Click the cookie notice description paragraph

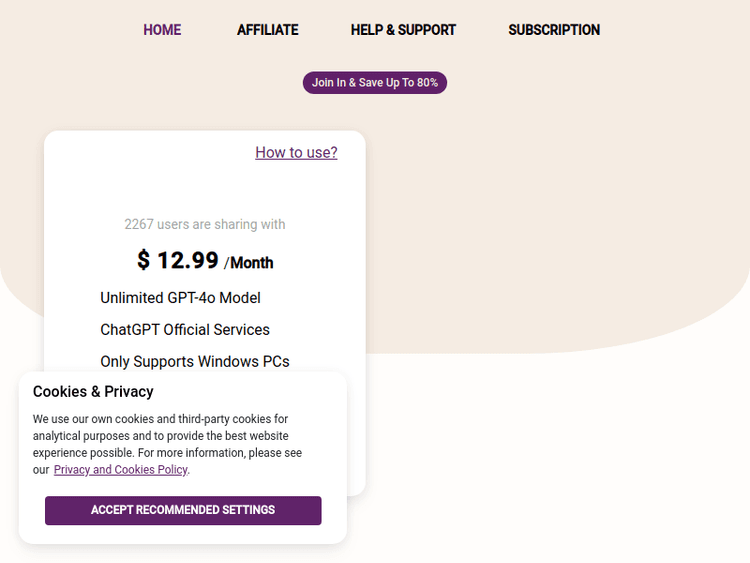165,436
